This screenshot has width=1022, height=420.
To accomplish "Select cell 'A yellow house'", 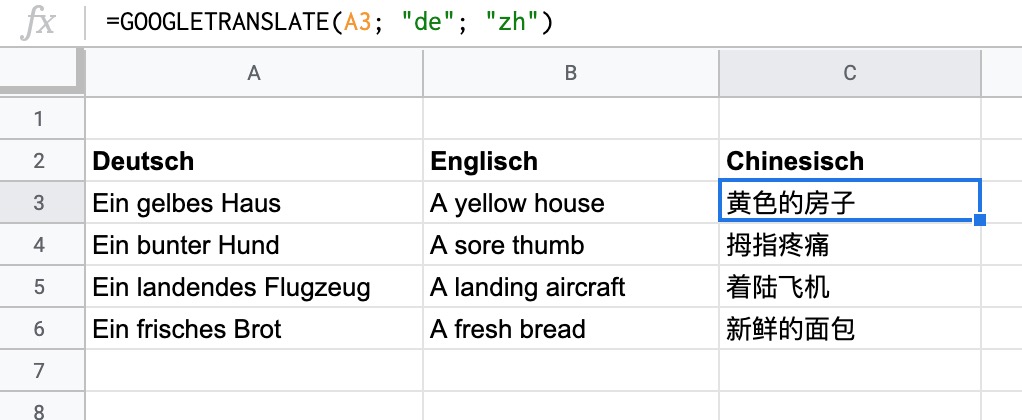I will pos(571,202).
